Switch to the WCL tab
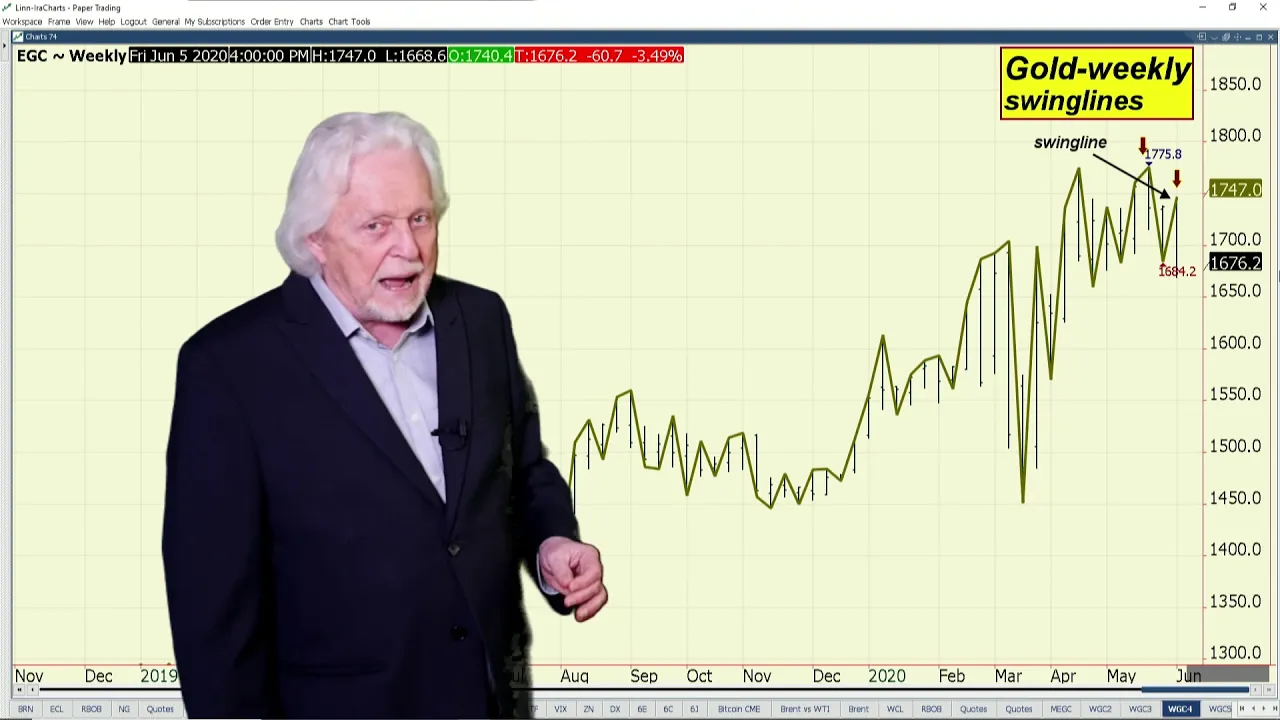 point(895,709)
